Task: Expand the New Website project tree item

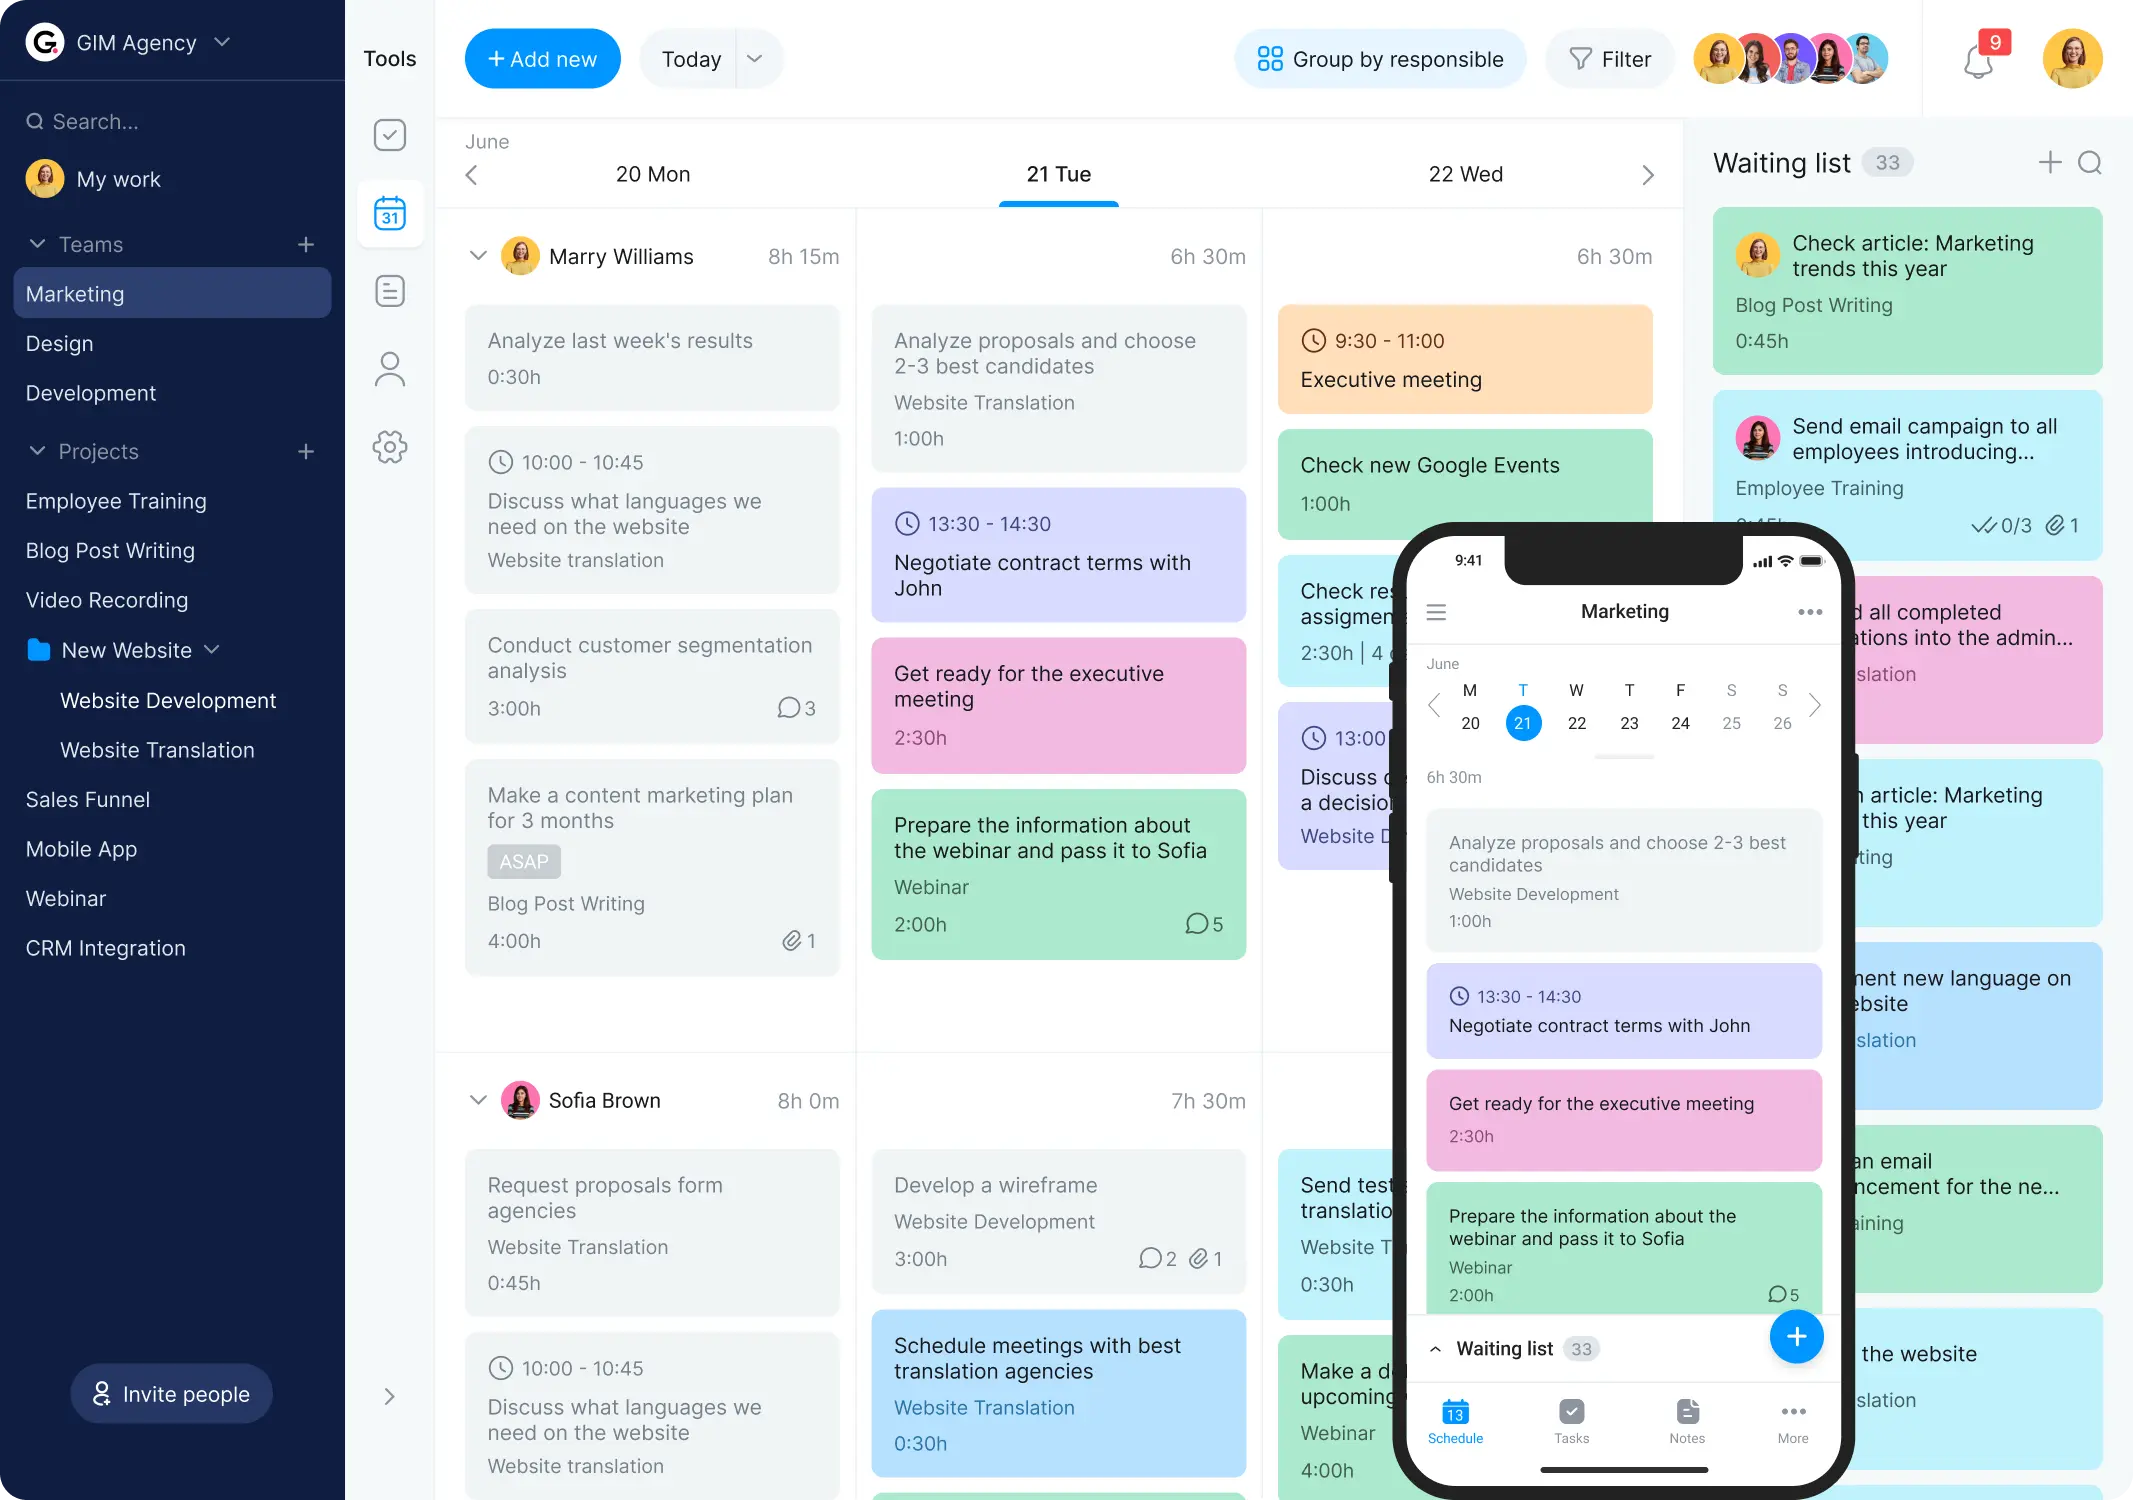Action: (213, 649)
